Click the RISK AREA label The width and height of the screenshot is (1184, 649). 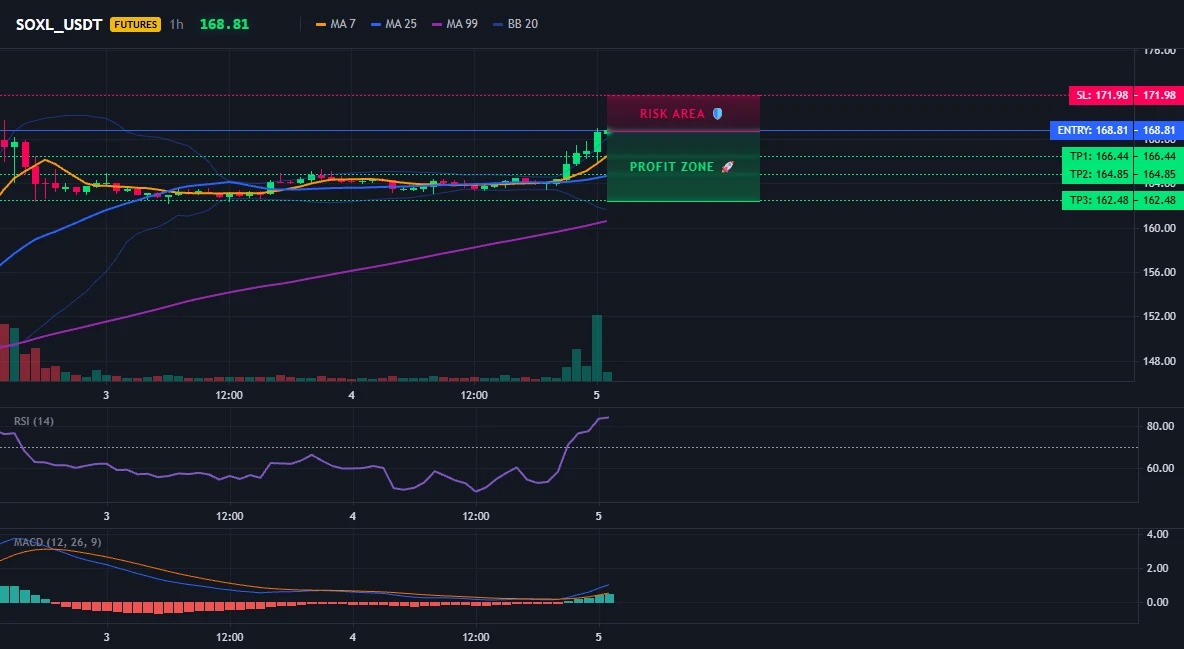tap(672, 114)
